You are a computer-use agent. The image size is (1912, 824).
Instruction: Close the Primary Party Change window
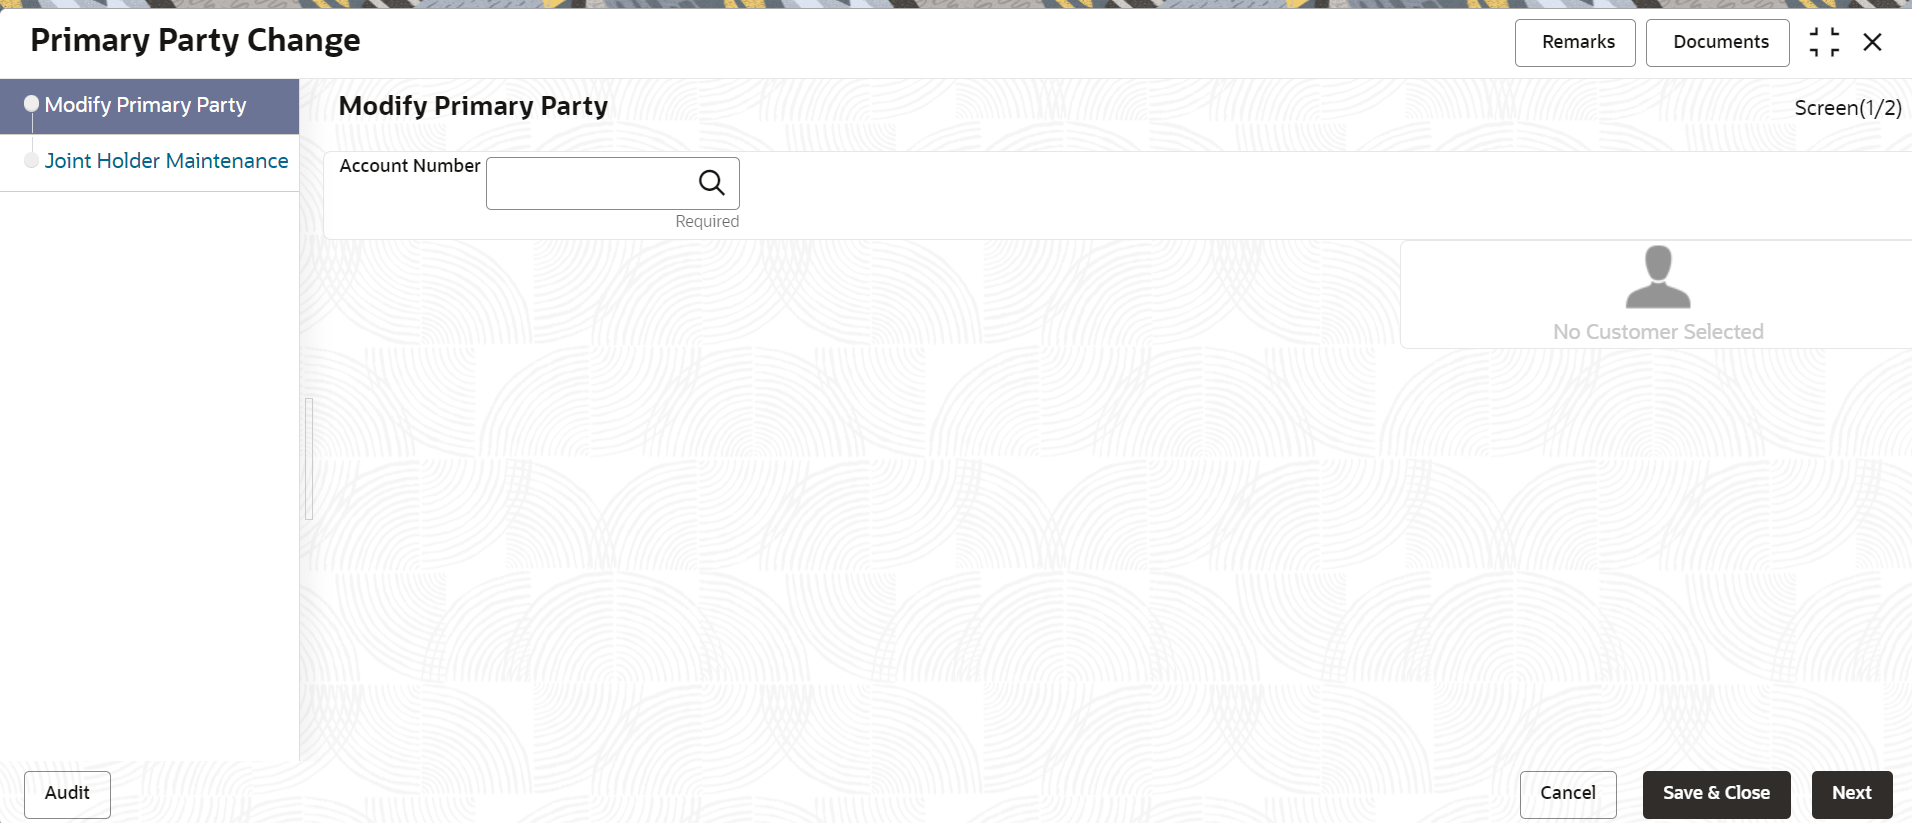coord(1873,42)
